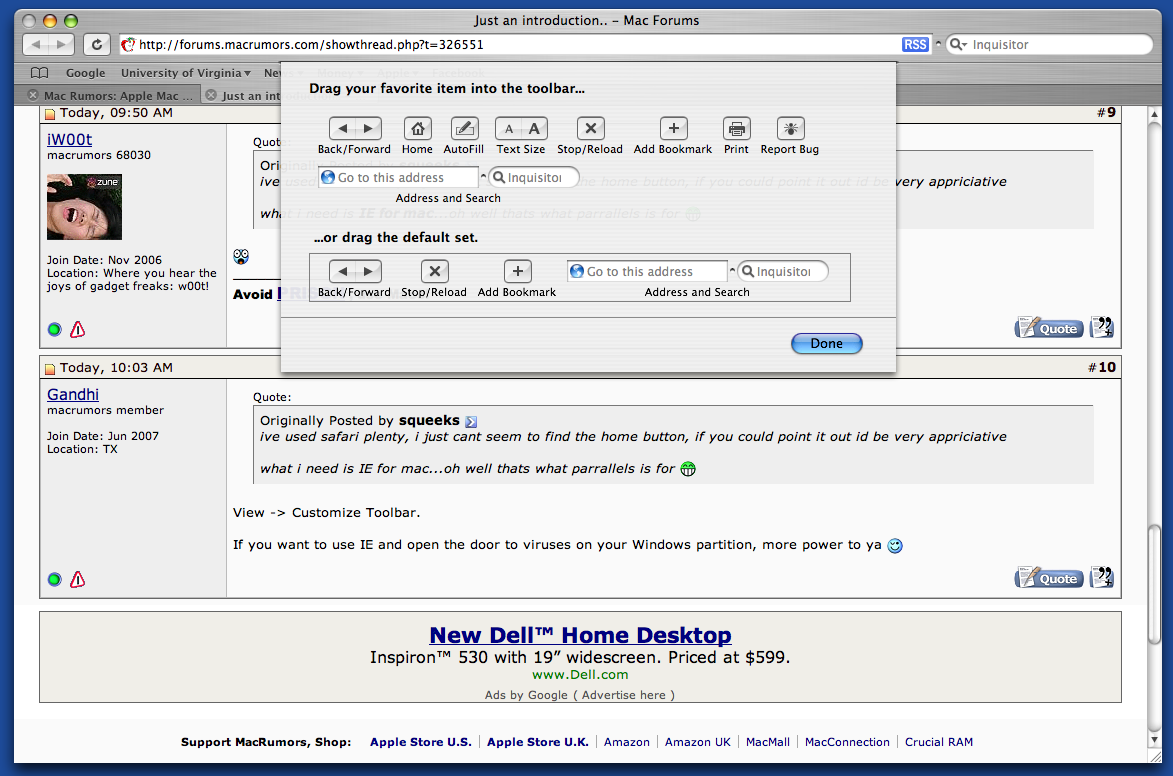The height and width of the screenshot is (776, 1173).
Task: Click the scrollbar up arrow
Action: click(1154, 114)
